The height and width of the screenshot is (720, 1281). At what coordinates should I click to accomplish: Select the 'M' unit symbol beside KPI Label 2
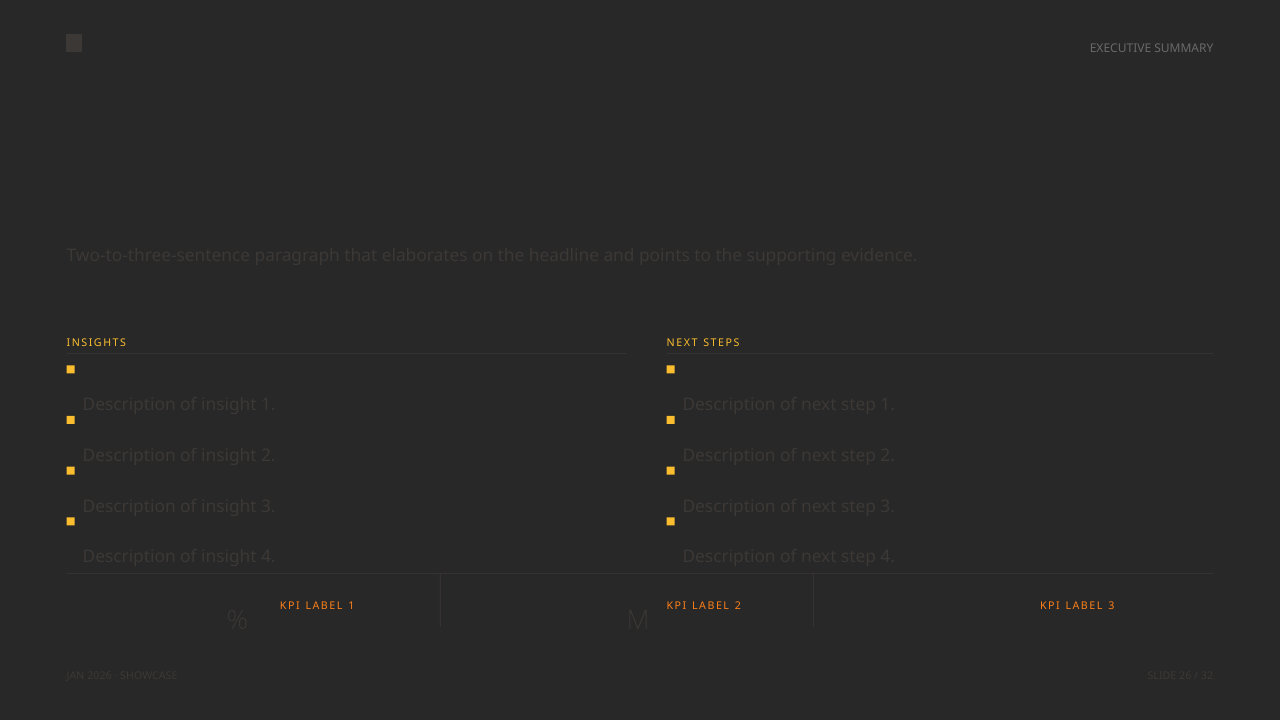pos(638,620)
